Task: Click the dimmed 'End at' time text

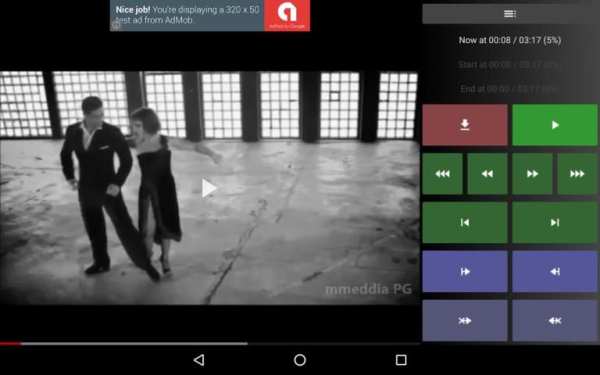Action: pyautogui.click(x=510, y=89)
